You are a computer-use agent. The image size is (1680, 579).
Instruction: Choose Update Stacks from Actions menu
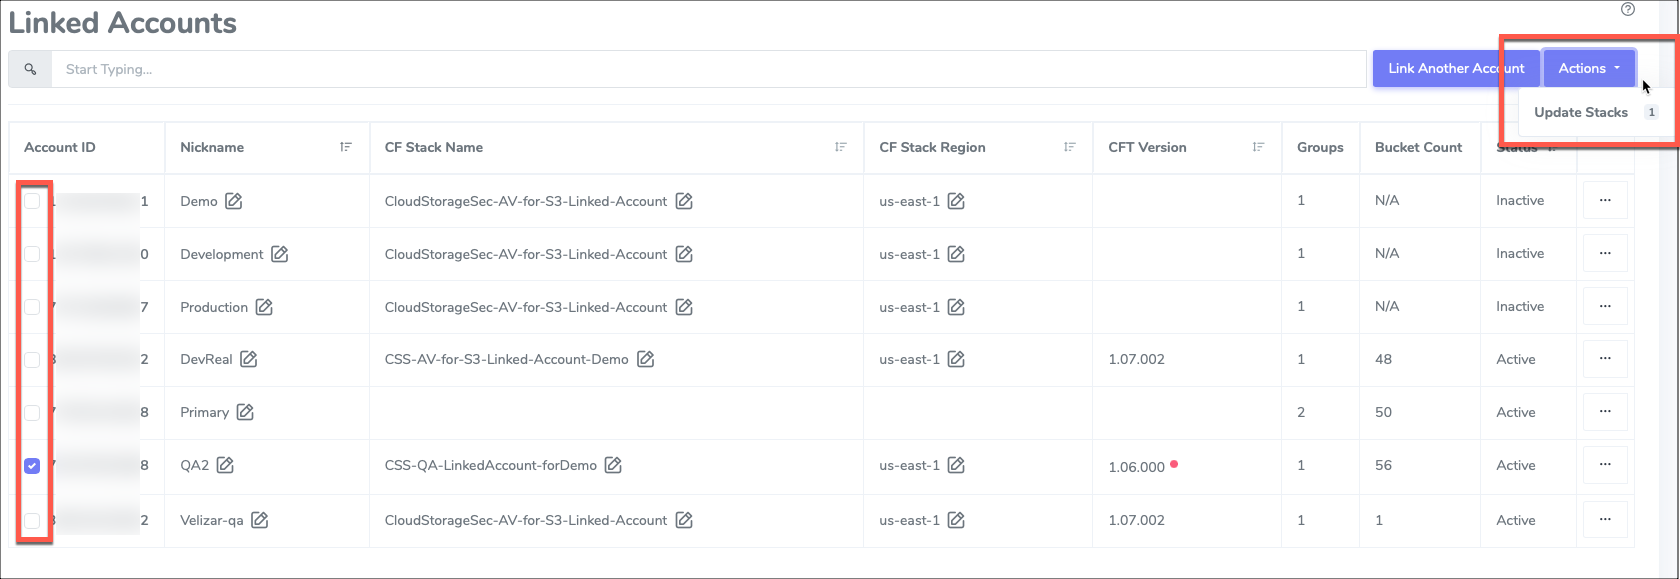click(x=1581, y=112)
